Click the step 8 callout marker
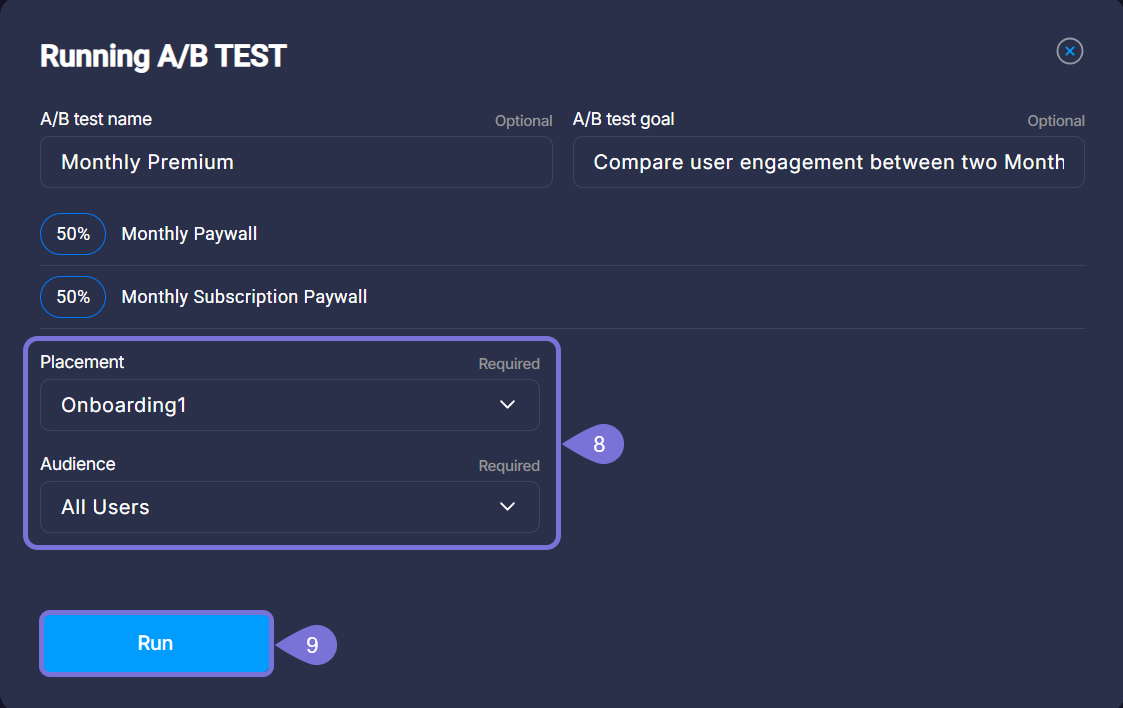Image resolution: width=1123 pixels, height=708 pixels. coord(598,444)
